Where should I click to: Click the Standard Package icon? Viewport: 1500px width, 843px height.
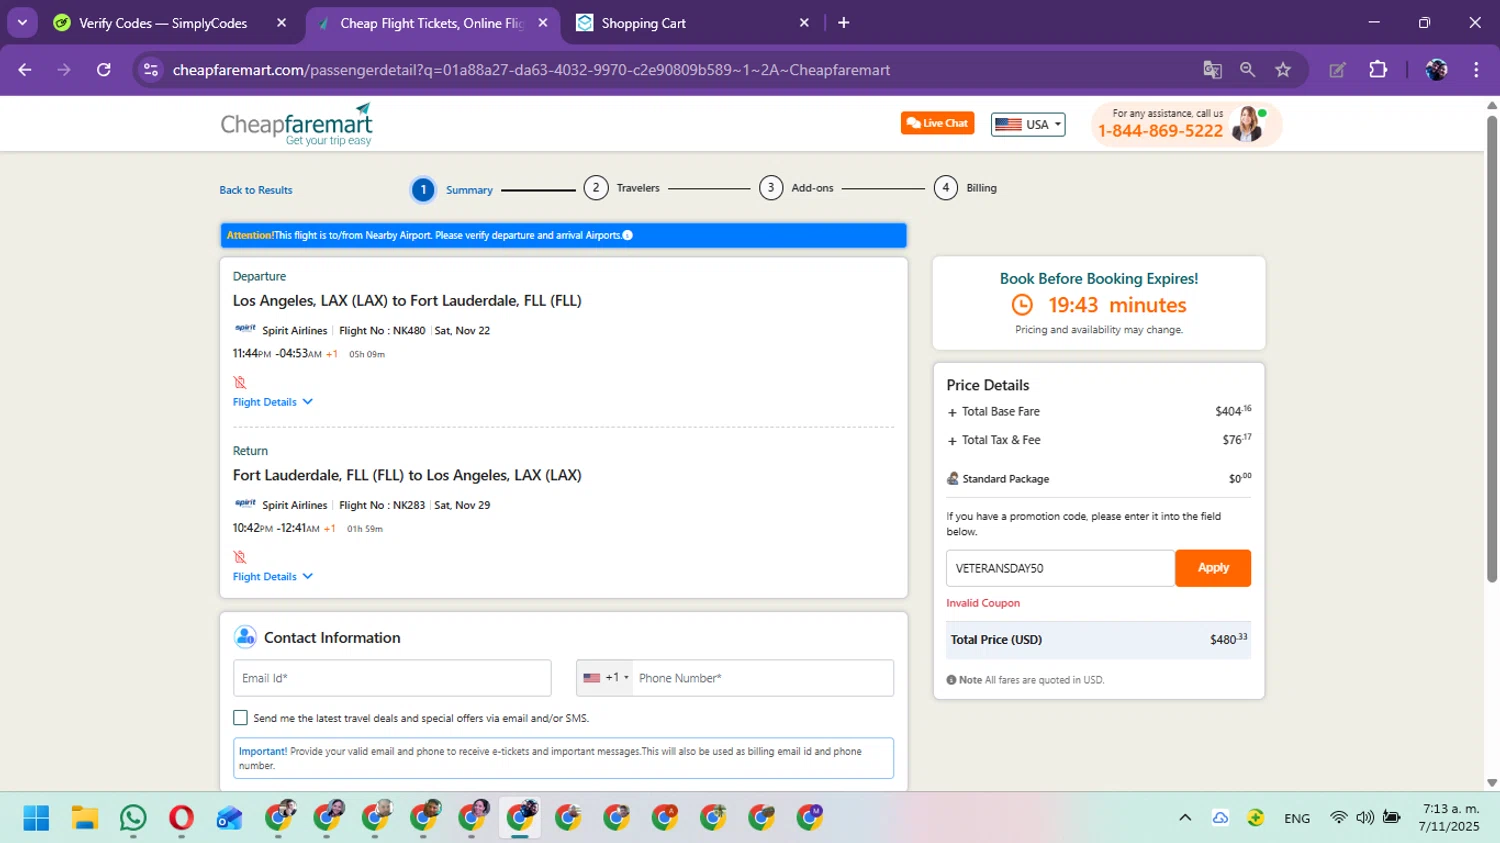click(952, 479)
